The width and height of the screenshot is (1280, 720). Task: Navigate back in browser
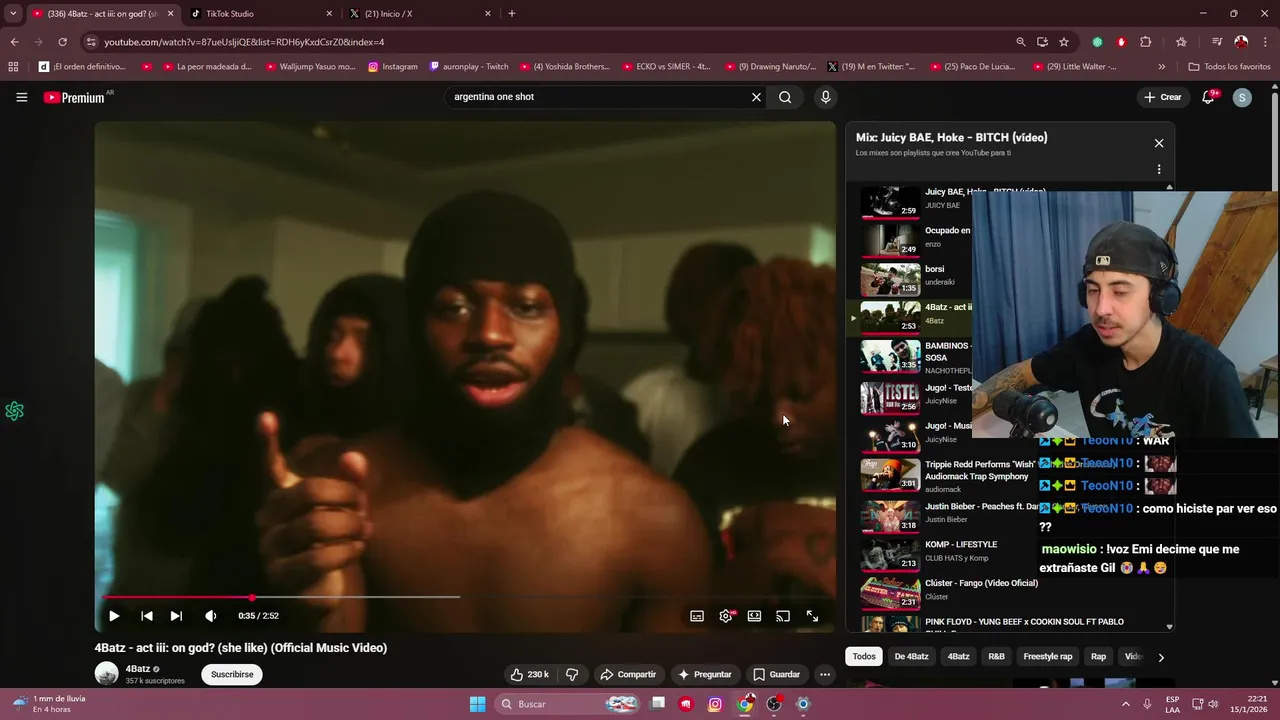[14, 42]
